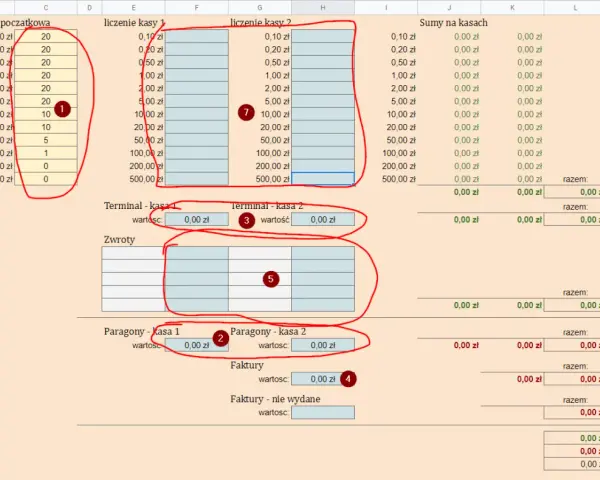Select column header I
Image resolution: width=600 pixels, height=480 pixels.
point(386,7)
